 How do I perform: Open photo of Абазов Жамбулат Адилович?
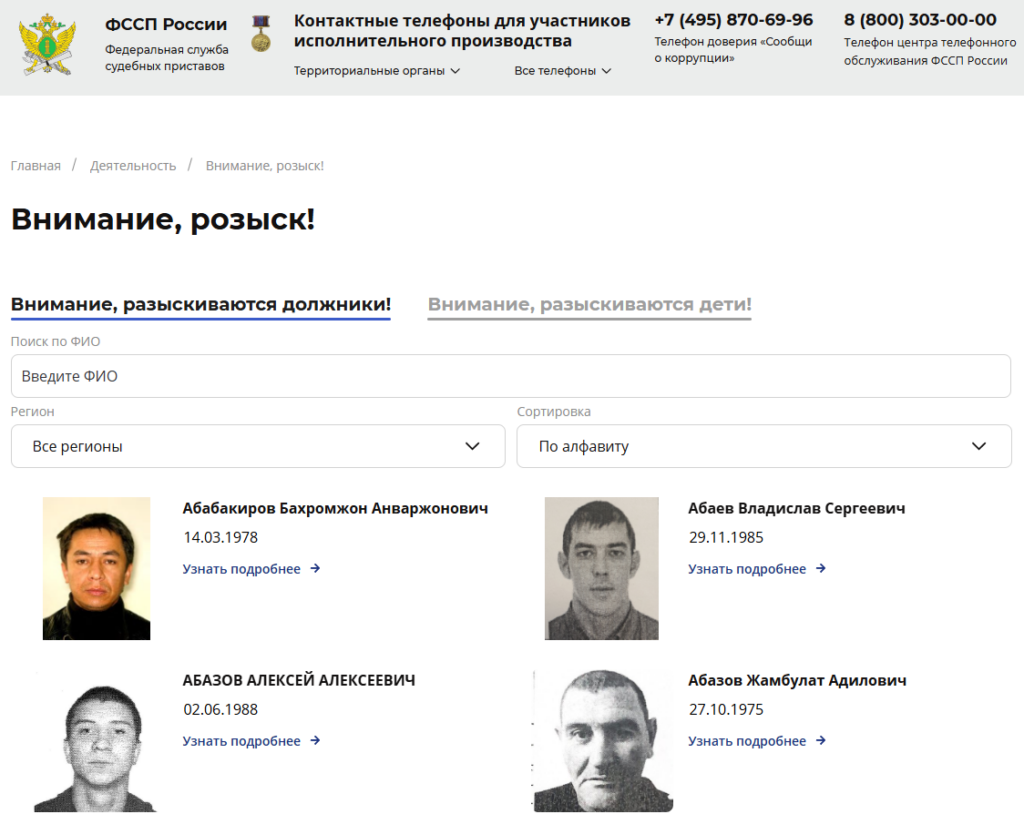coord(603,741)
